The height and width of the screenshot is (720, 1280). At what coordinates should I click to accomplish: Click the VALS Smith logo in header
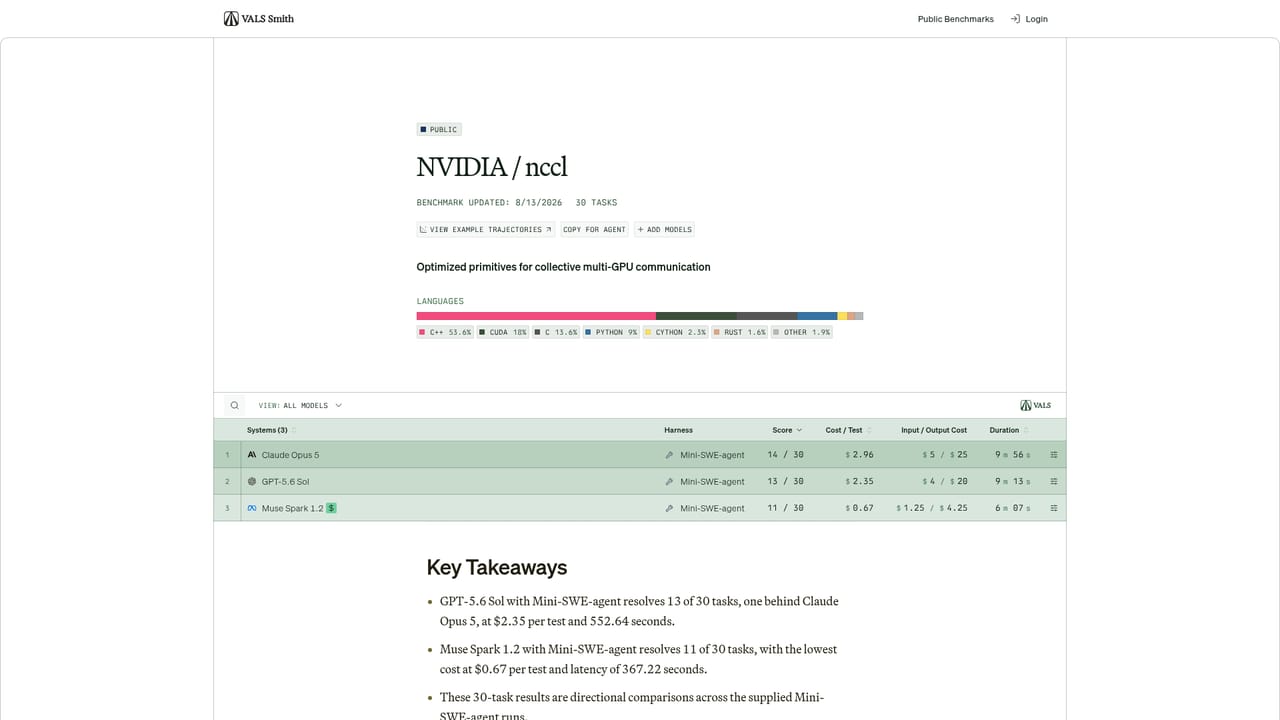[259, 18]
